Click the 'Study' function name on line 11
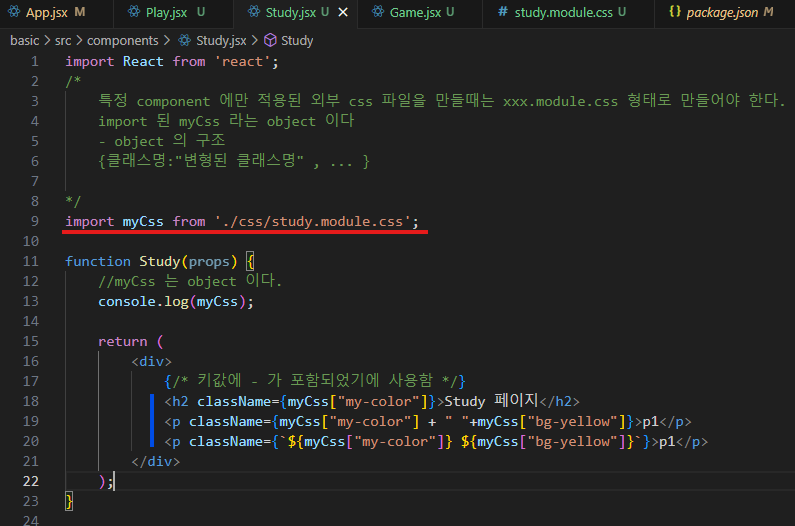795x526 pixels. coord(160,262)
